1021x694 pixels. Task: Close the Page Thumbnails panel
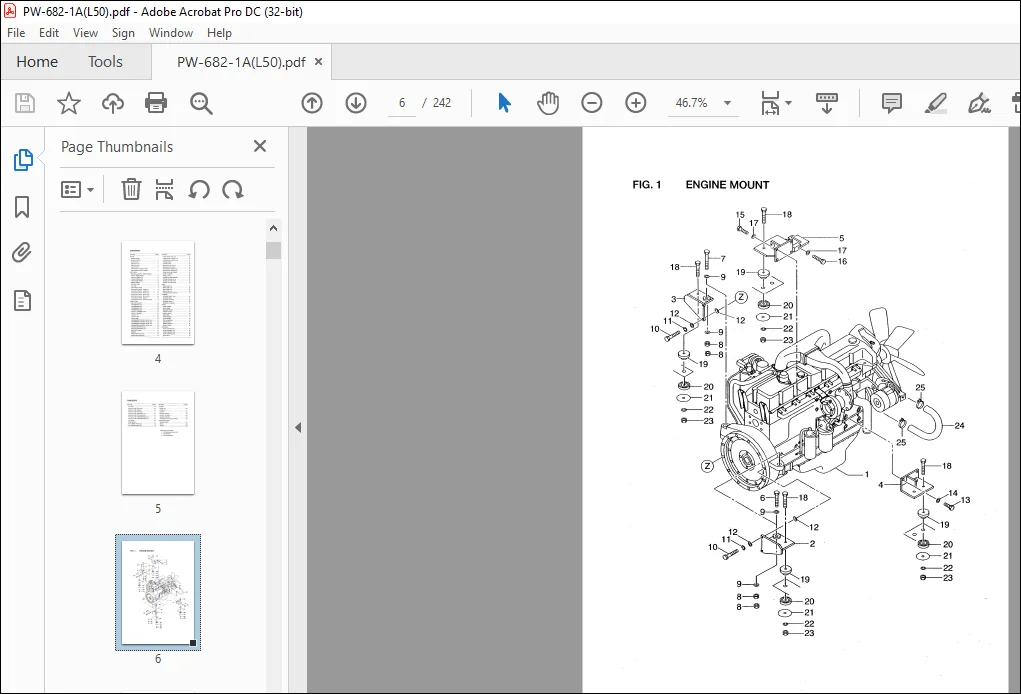tap(260, 146)
